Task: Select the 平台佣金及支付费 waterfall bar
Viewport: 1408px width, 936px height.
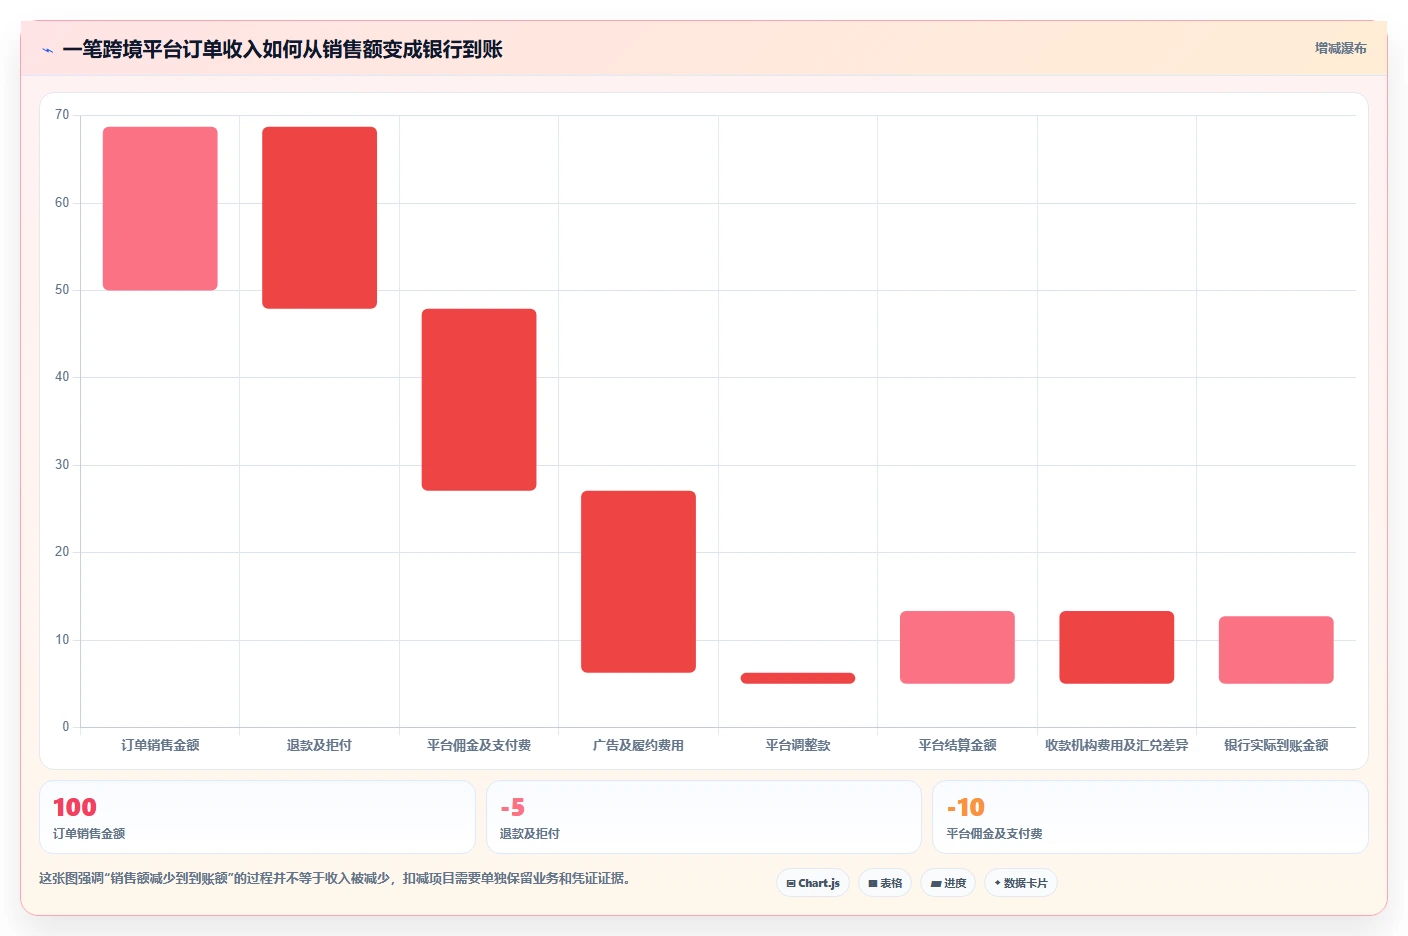Action: (x=479, y=399)
